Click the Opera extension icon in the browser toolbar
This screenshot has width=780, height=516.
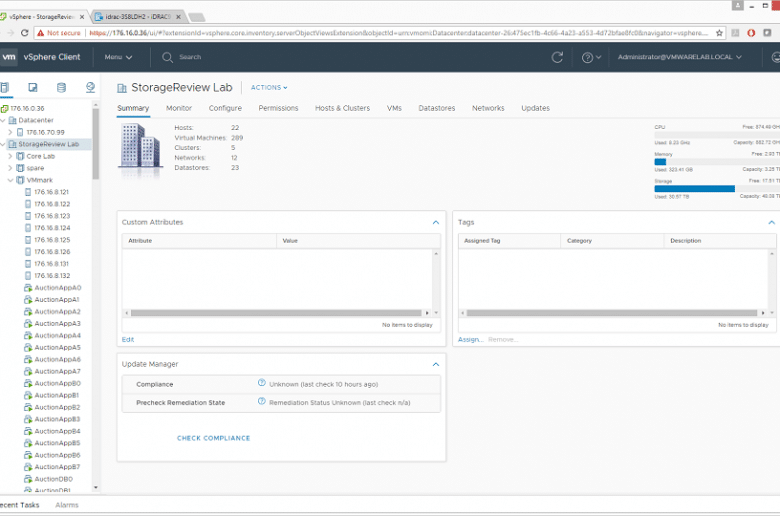pos(751,33)
